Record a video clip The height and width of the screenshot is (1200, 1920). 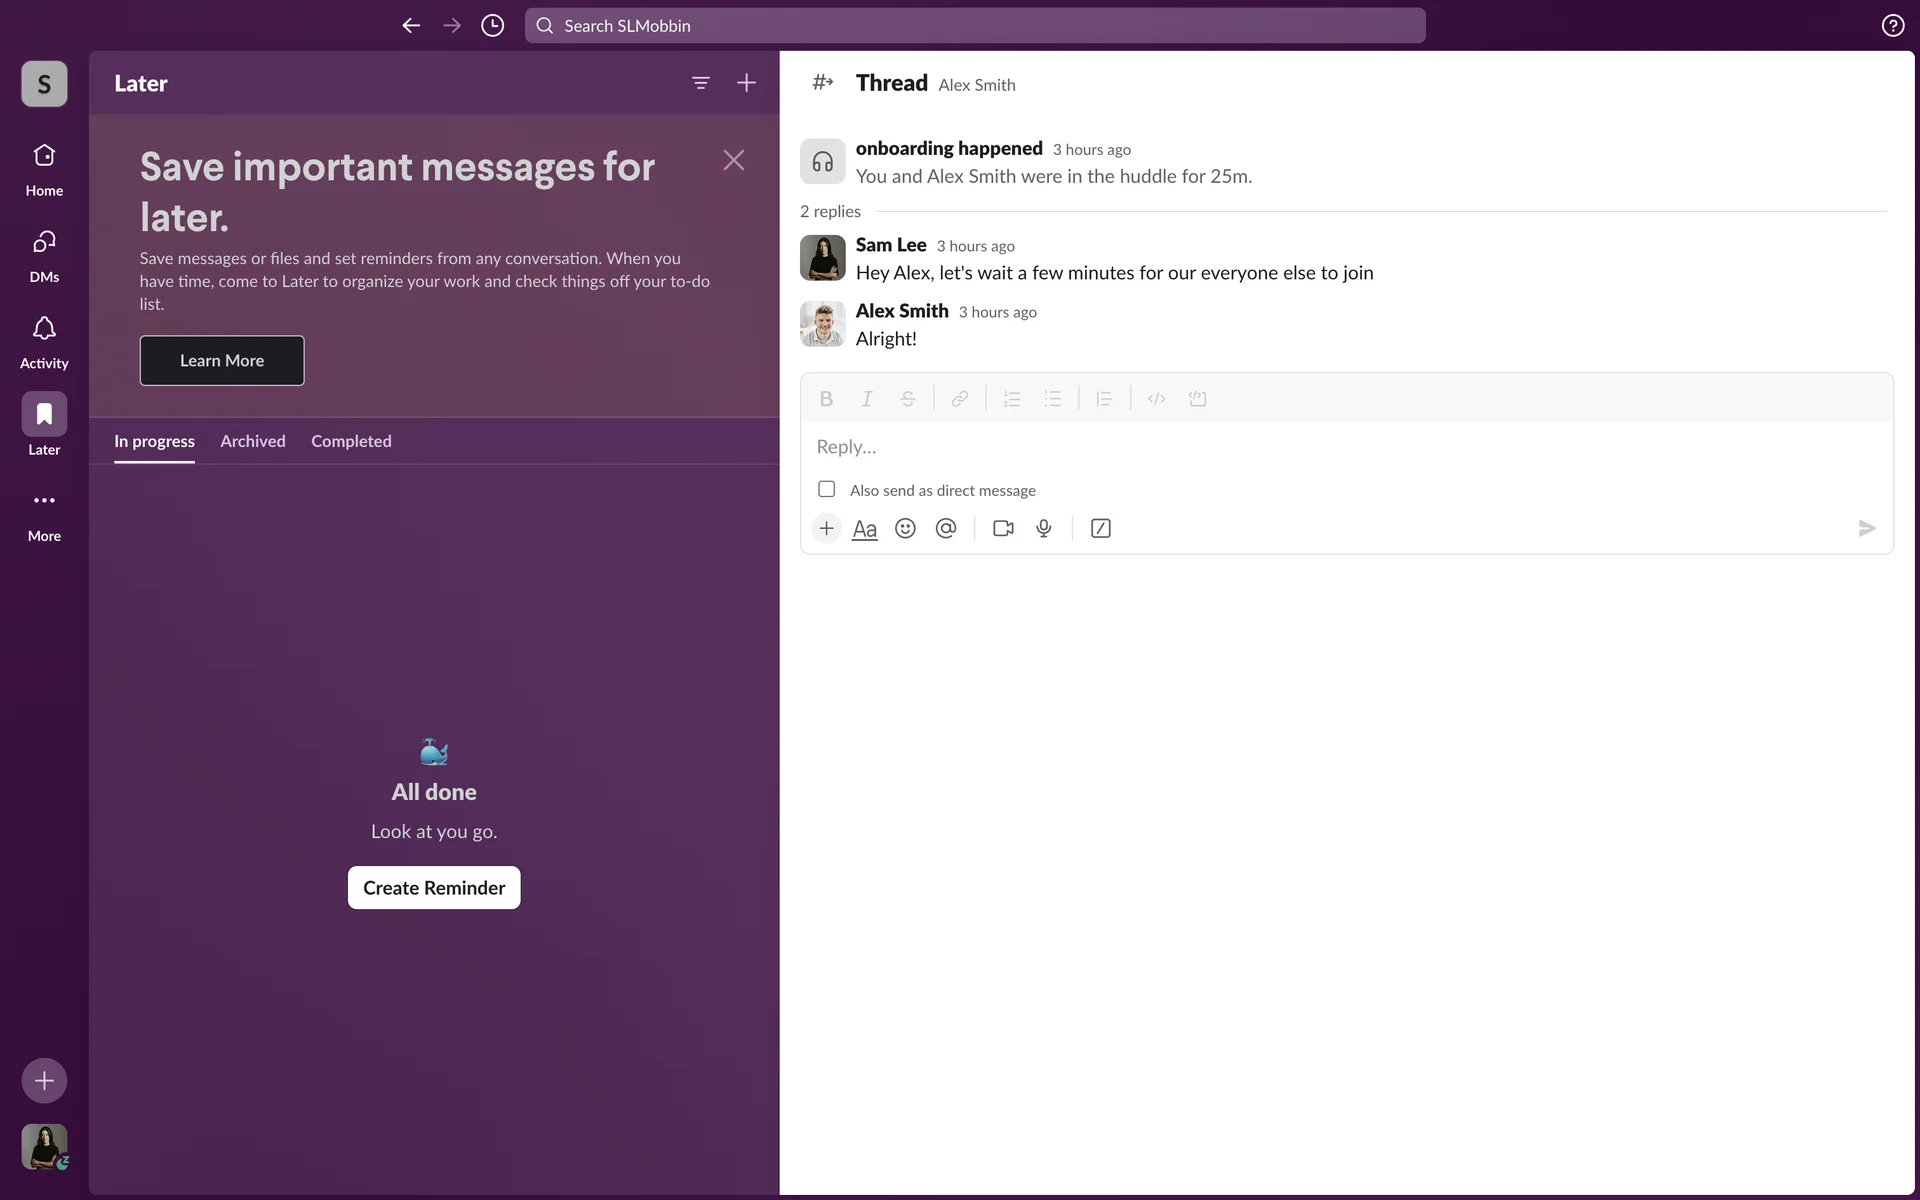pos(1003,528)
